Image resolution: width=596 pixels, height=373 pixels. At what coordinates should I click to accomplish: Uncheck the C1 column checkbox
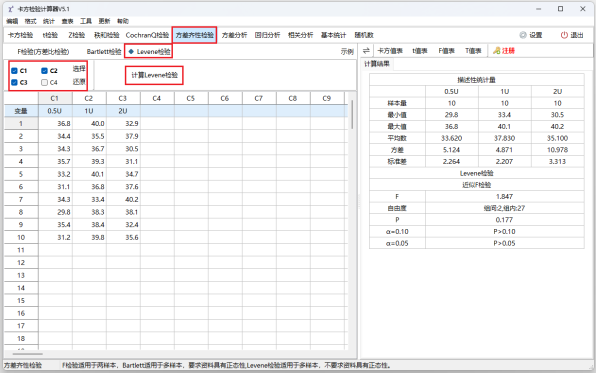point(14,71)
